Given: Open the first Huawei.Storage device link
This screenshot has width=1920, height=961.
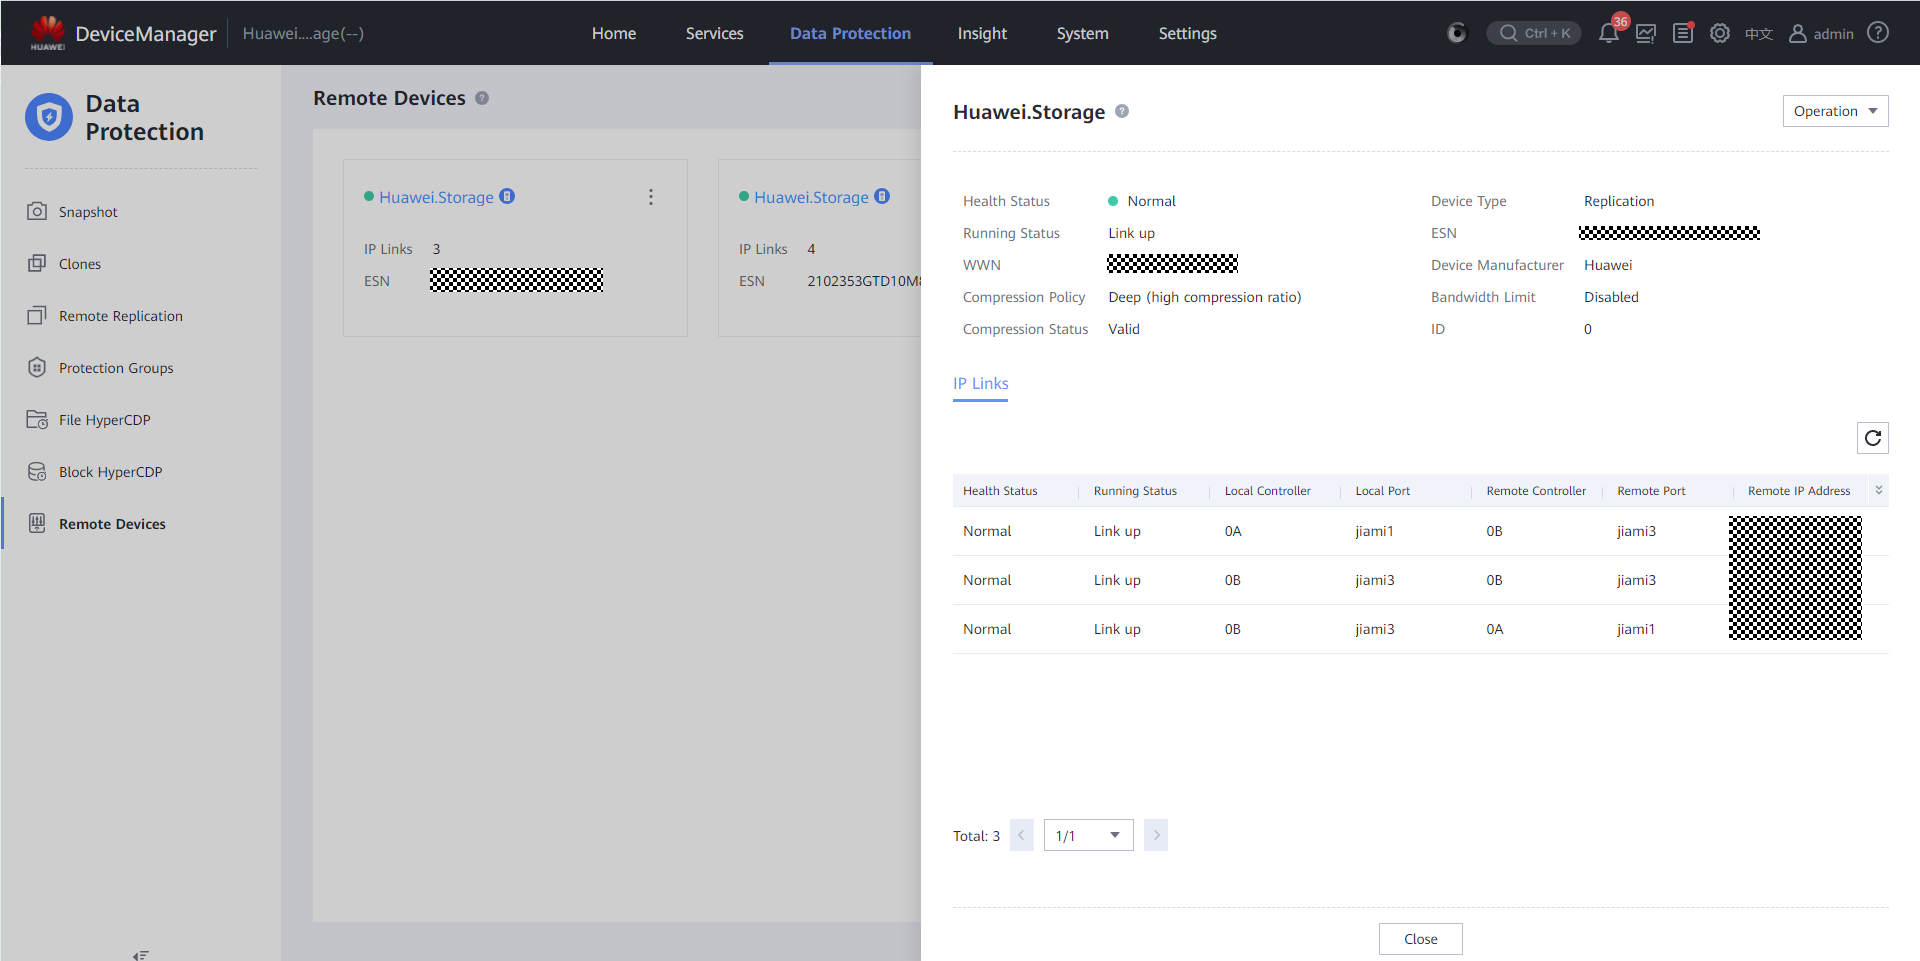Looking at the screenshot, I should coord(436,197).
